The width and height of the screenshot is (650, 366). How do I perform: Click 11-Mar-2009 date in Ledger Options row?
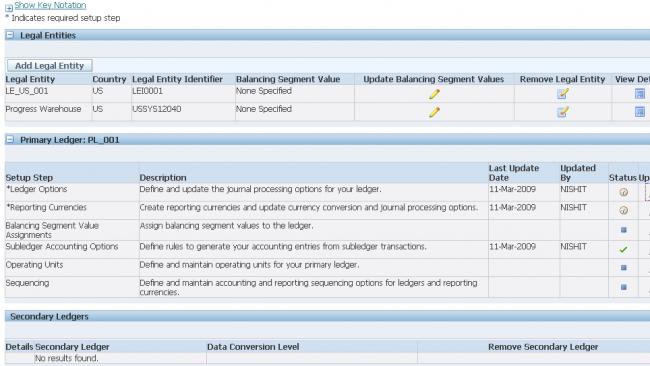[512, 189]
